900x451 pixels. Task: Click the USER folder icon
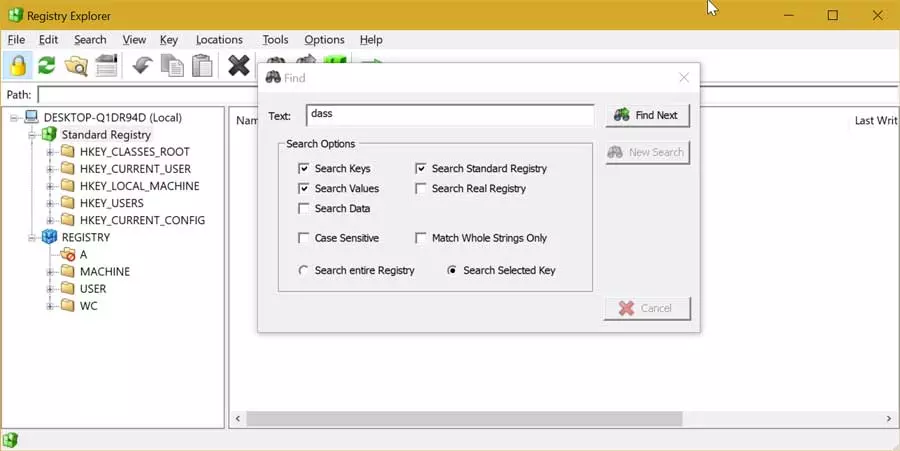pyautogui.click(x=68, y=288)
